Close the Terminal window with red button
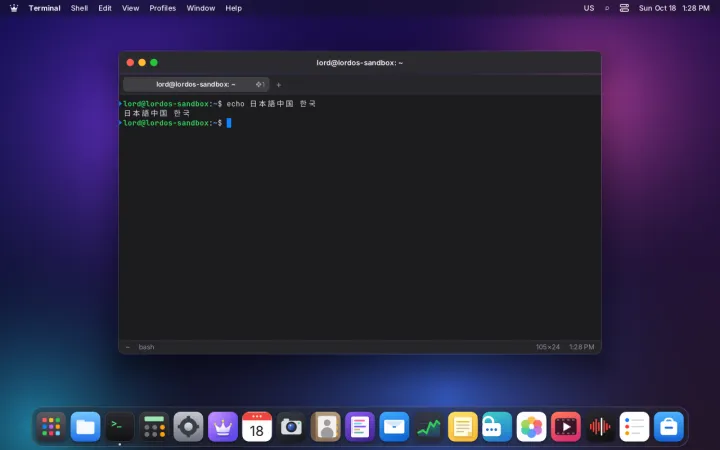The width and height of the screenshot is (720, 450). [130, 62]
